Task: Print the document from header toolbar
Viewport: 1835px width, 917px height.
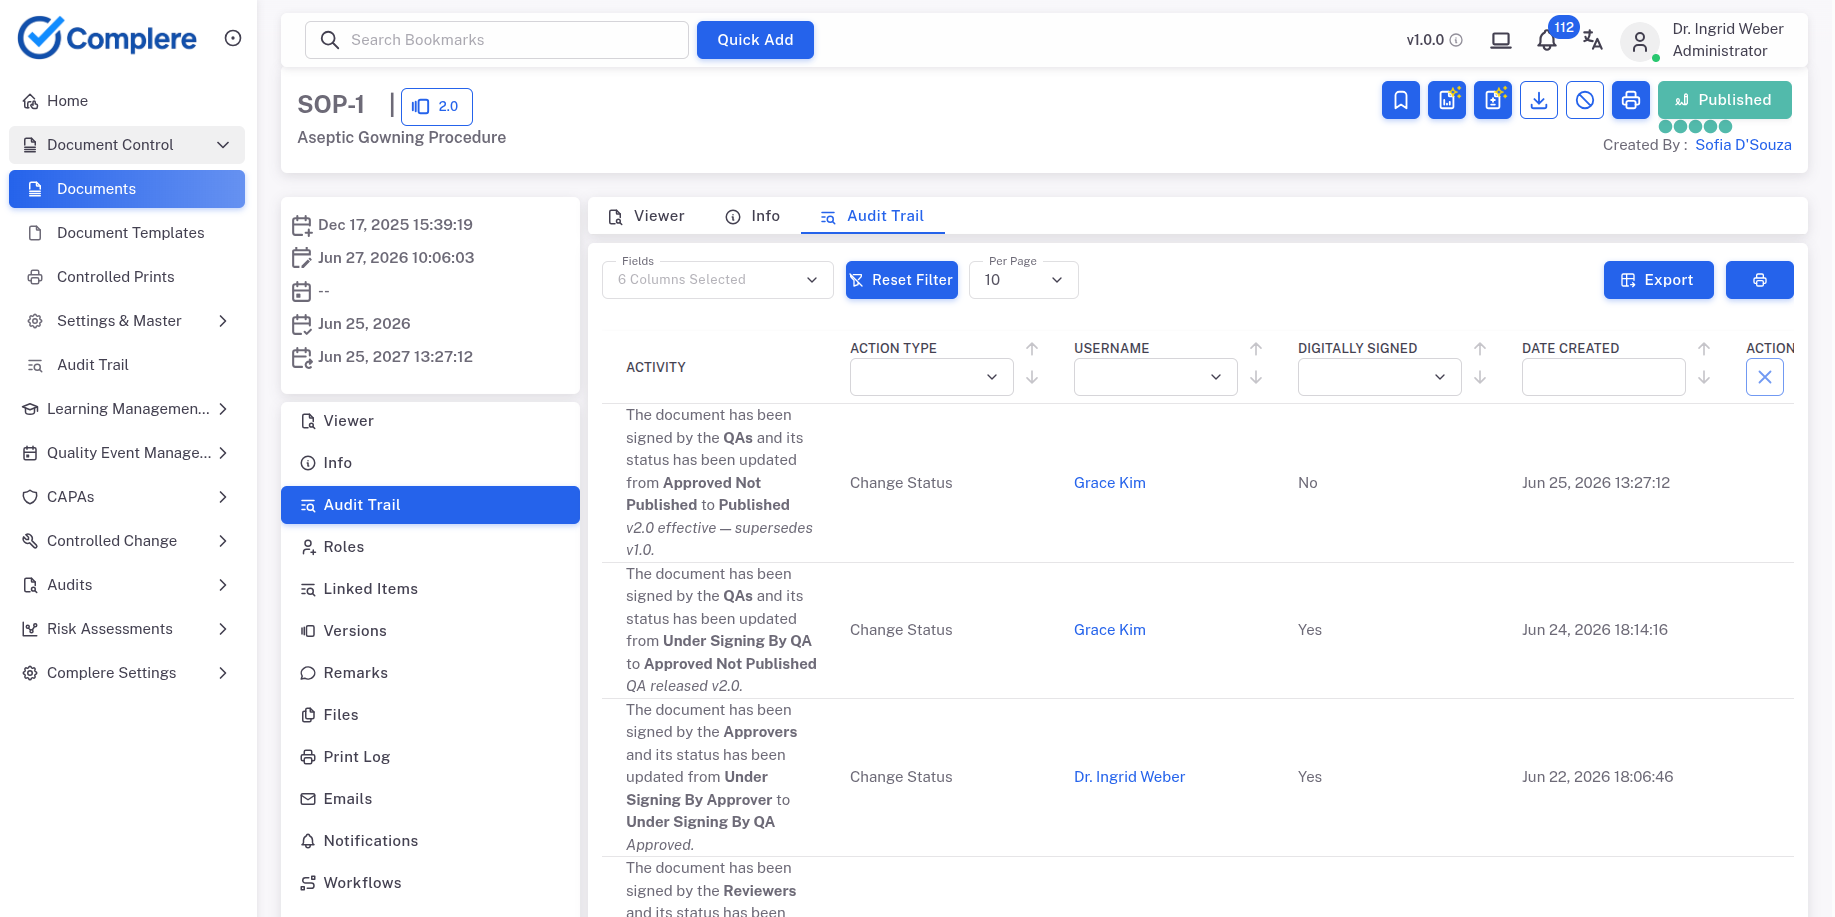Action: tap(1631, 100)
